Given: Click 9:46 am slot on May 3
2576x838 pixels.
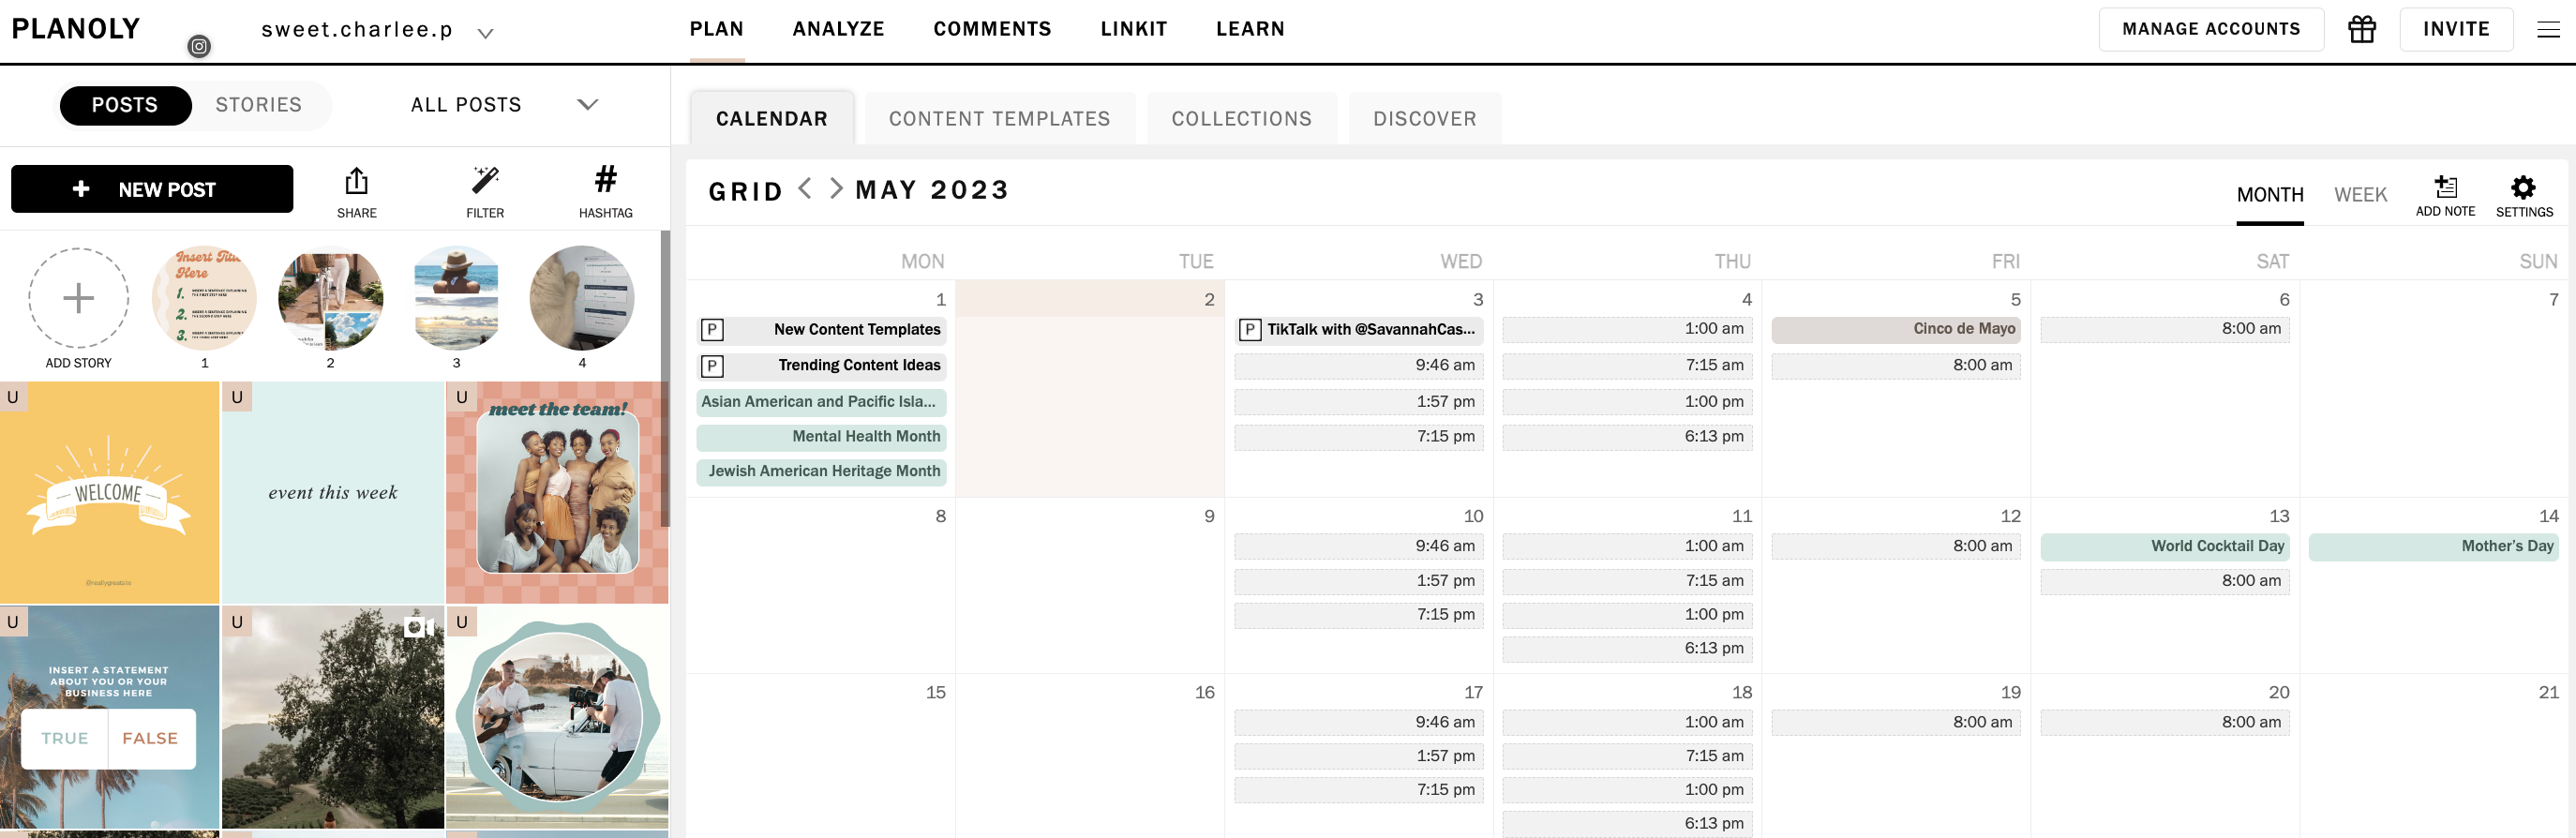Looking at the screenshot, I should pyautogui.click(x=1358, y=366).
